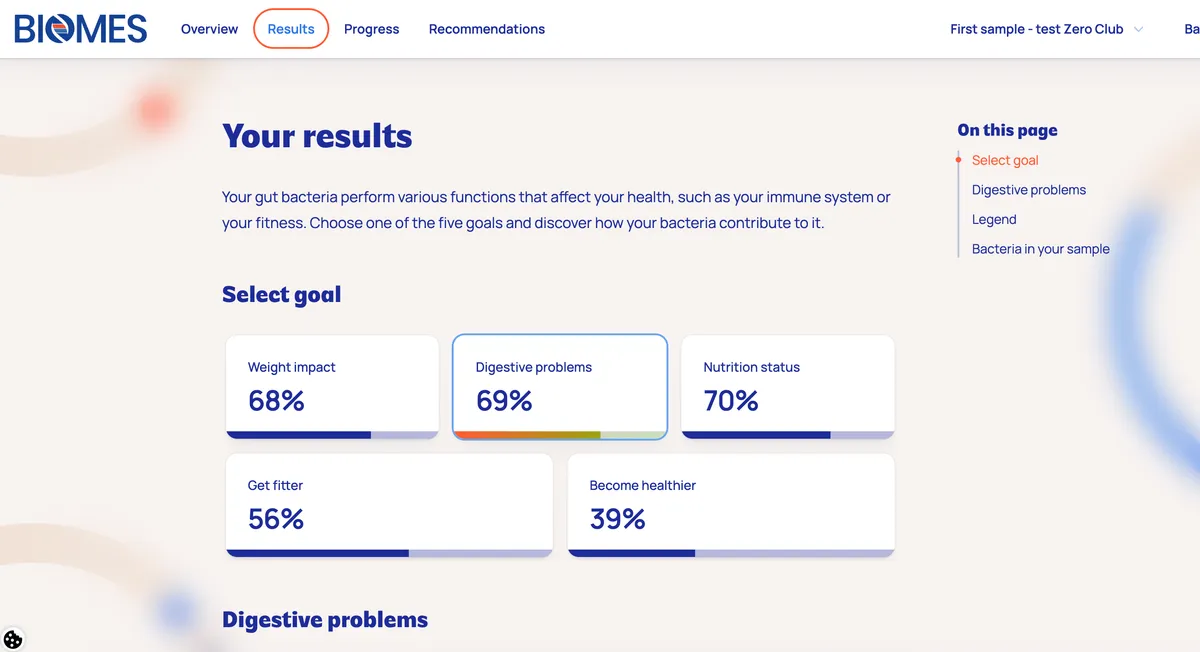Jump to 'Select goal' via sidebar link
Viewport: 1200px width, 652px height.
1005,160
